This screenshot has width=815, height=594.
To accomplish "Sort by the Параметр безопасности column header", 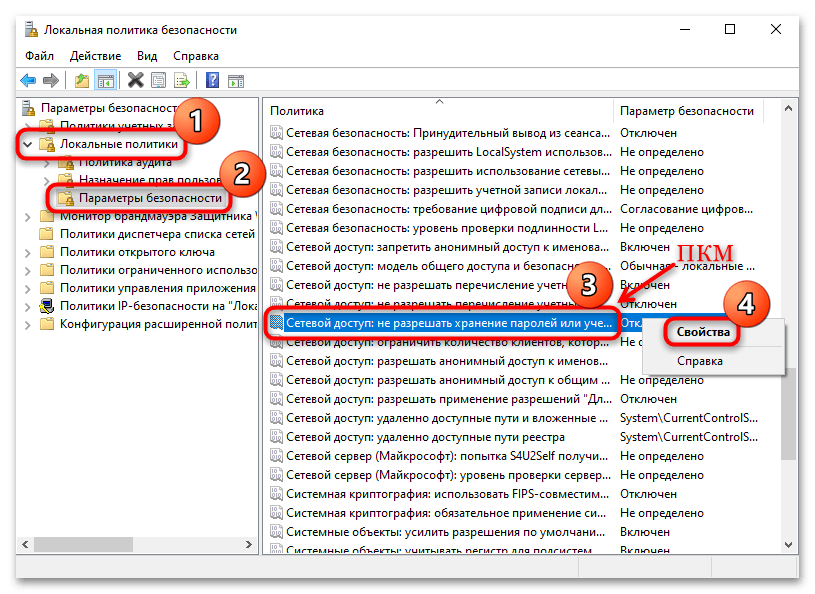I will 686,110.
